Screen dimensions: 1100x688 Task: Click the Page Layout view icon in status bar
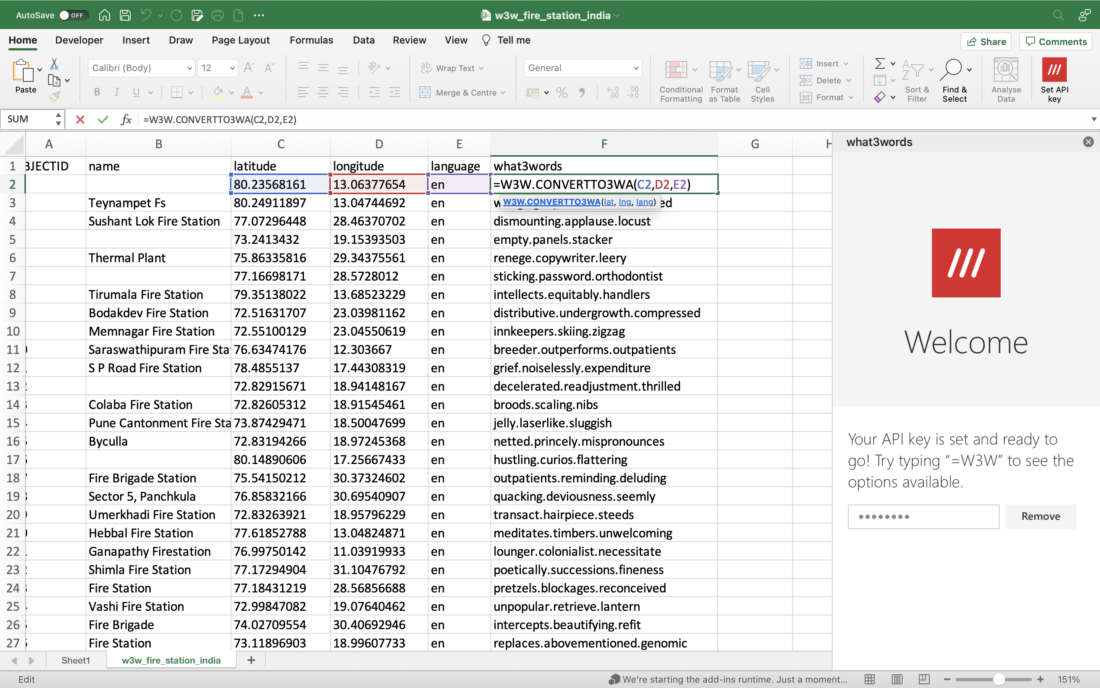897,679
